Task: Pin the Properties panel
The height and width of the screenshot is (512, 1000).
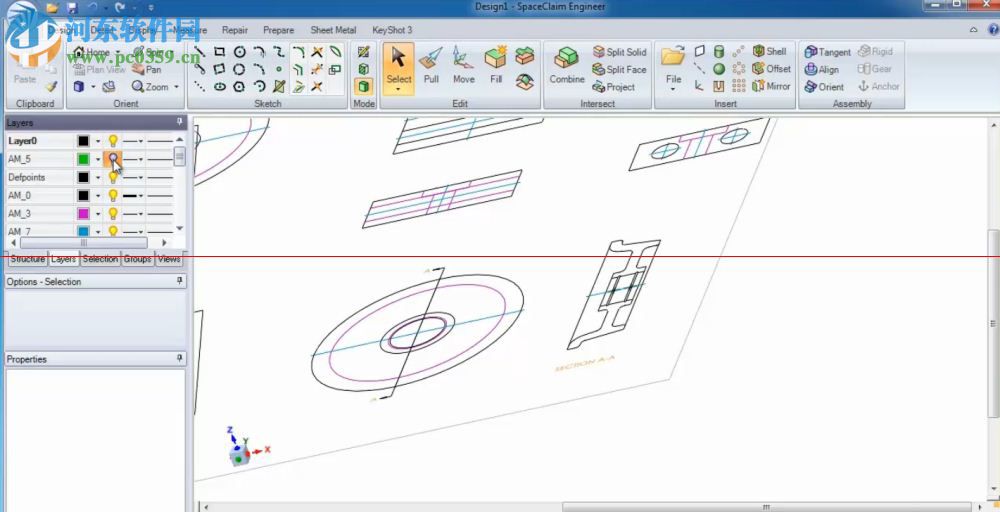Action: 179,359
